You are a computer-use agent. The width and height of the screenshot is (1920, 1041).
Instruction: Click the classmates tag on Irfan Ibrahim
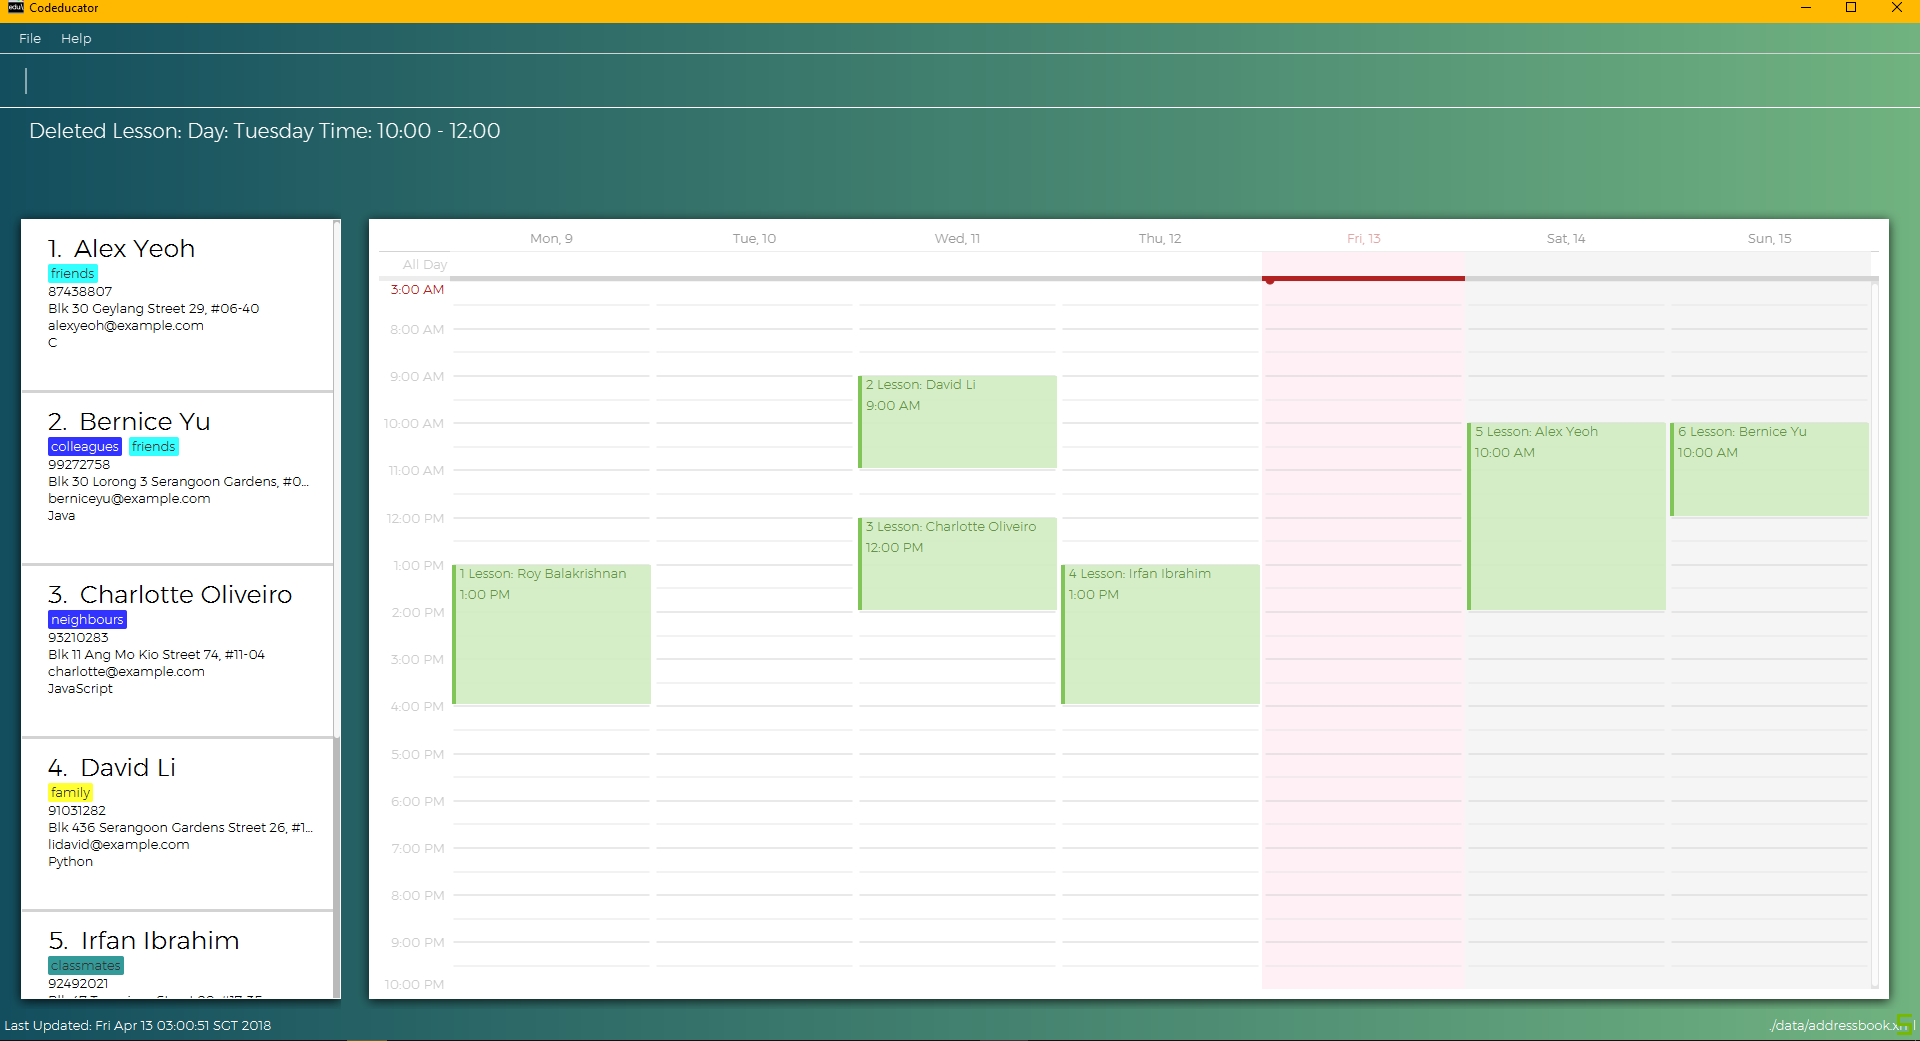coord(86,965)
